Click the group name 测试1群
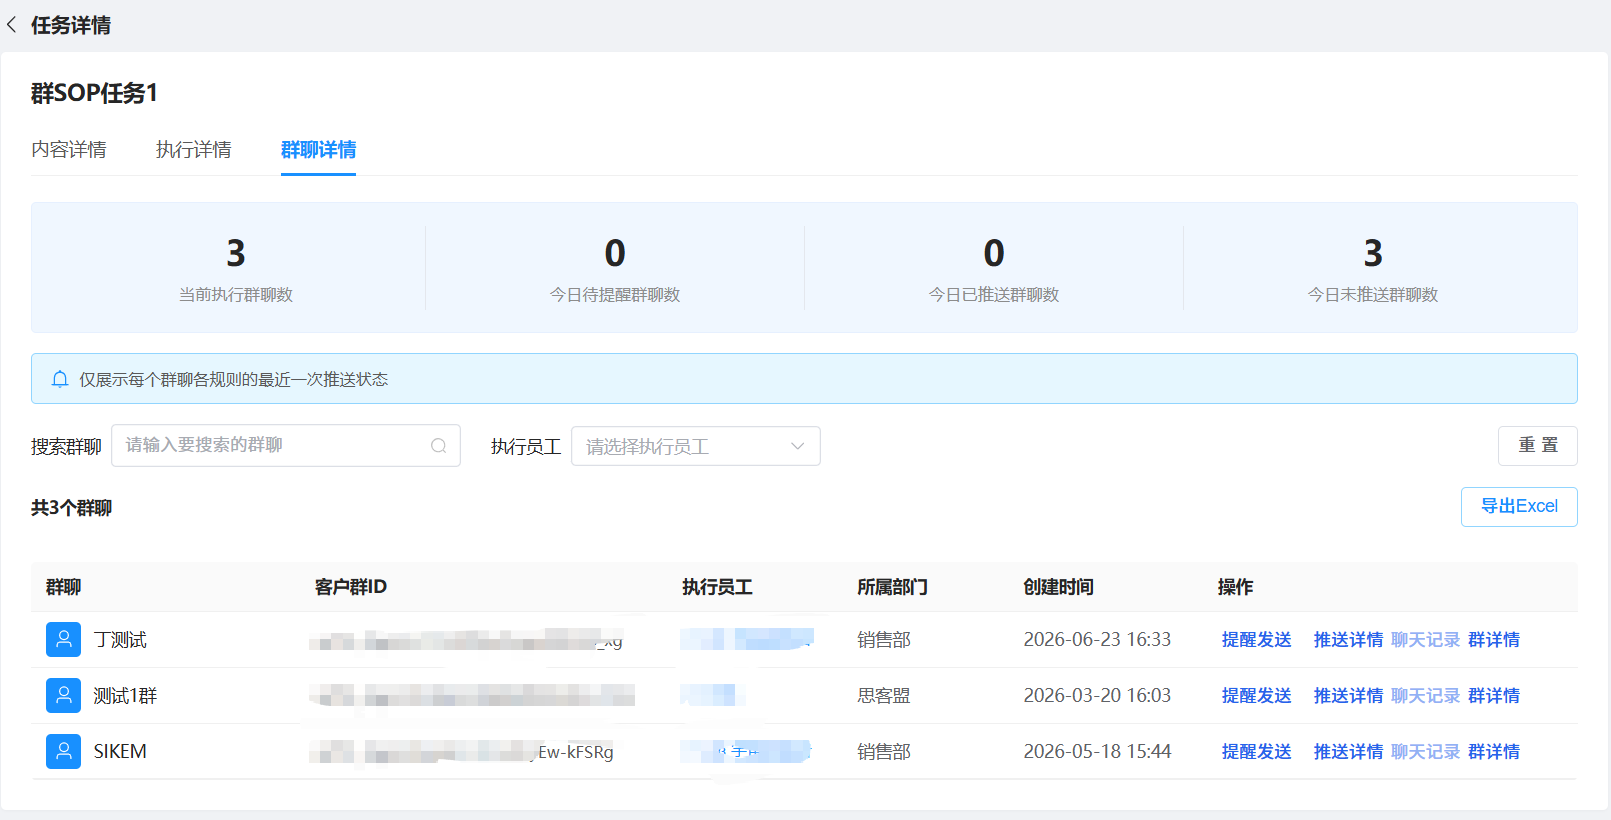Image resolution: width=1611 pixels, height=820 pixels. pyautogui.click(x=125, y=696)
